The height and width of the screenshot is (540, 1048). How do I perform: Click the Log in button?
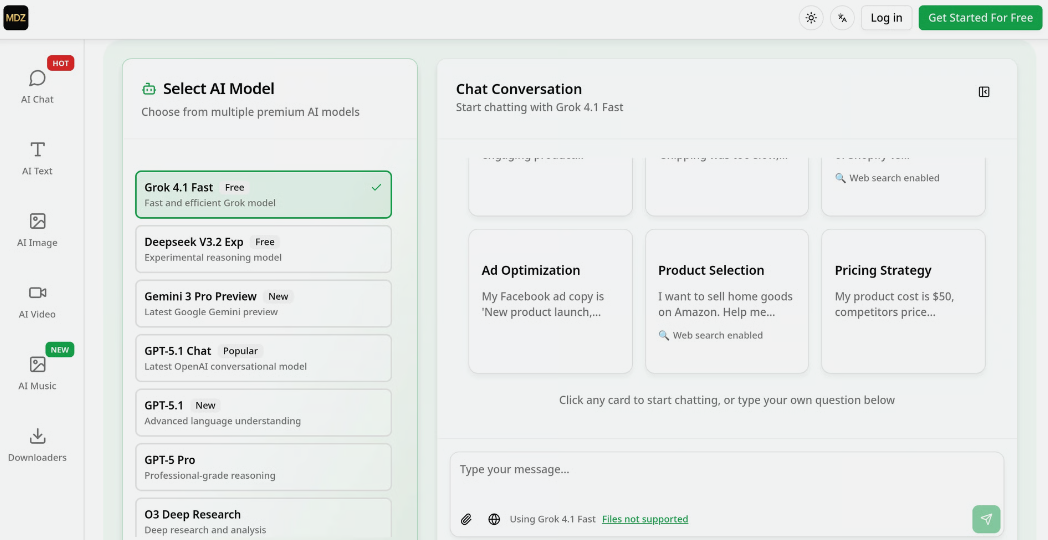pos(886,18)
